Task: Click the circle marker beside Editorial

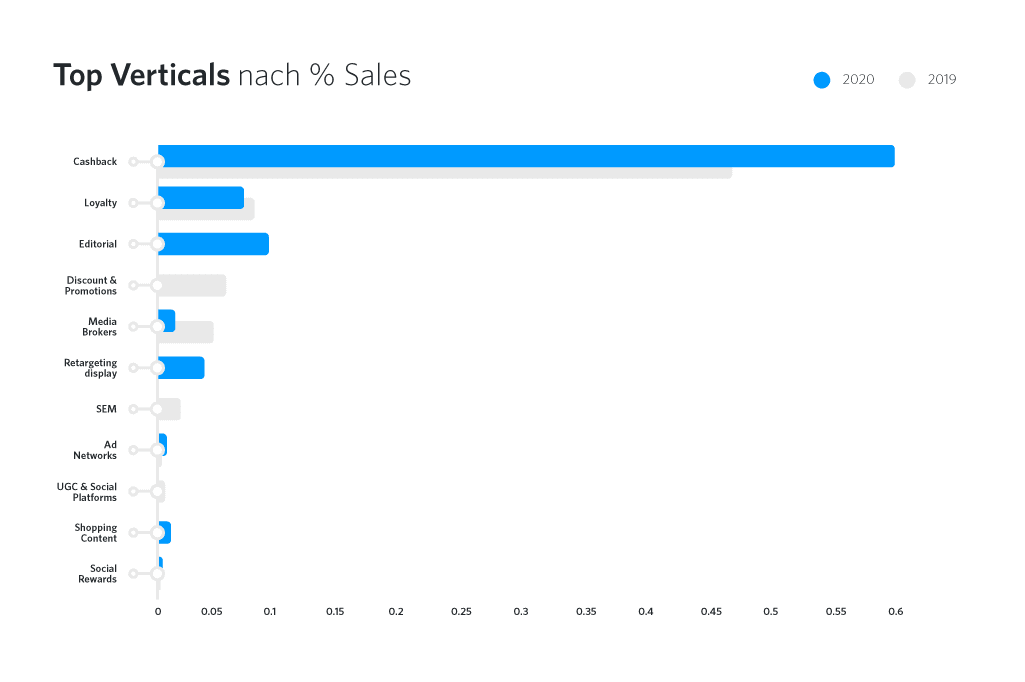Action: (x=157, y=244)
